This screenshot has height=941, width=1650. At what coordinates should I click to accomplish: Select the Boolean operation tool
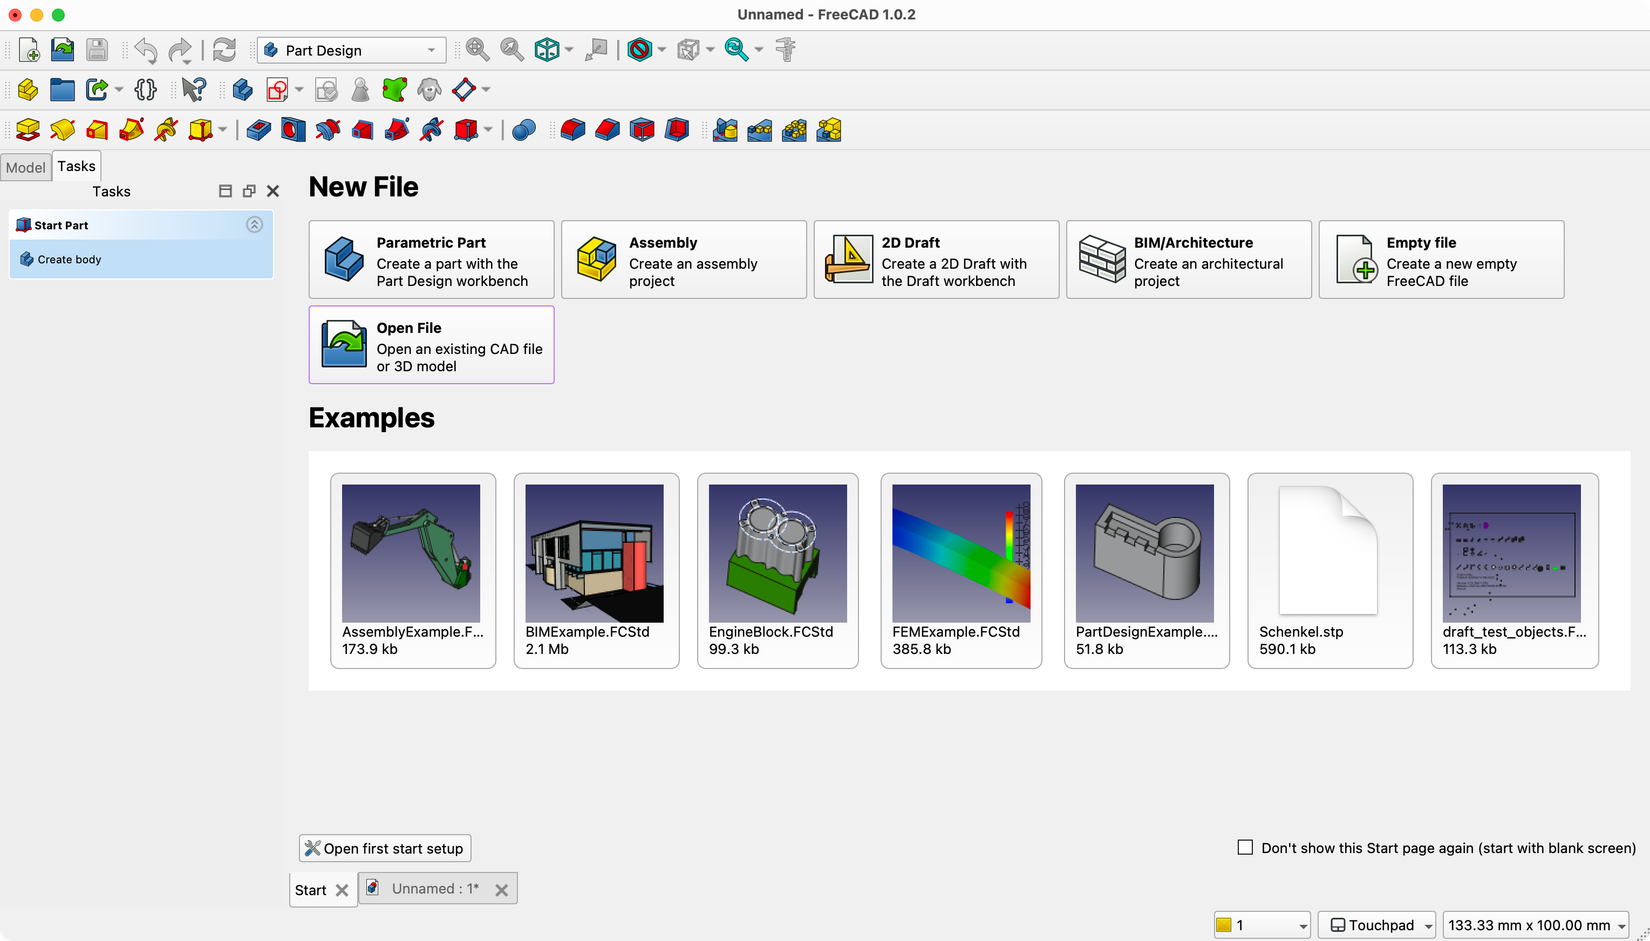pos(523,130)
